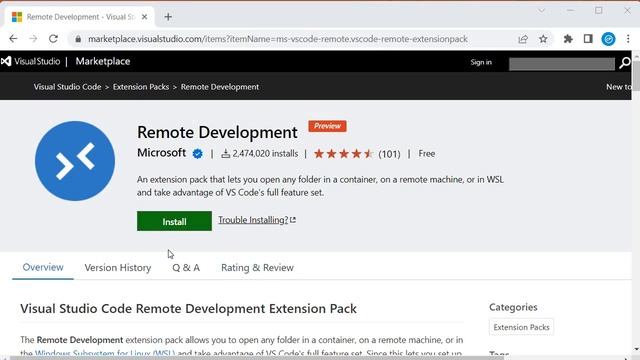Open the Rating & Review tab
Viewport: 640px width, 360px height.
tap(257, 268)
